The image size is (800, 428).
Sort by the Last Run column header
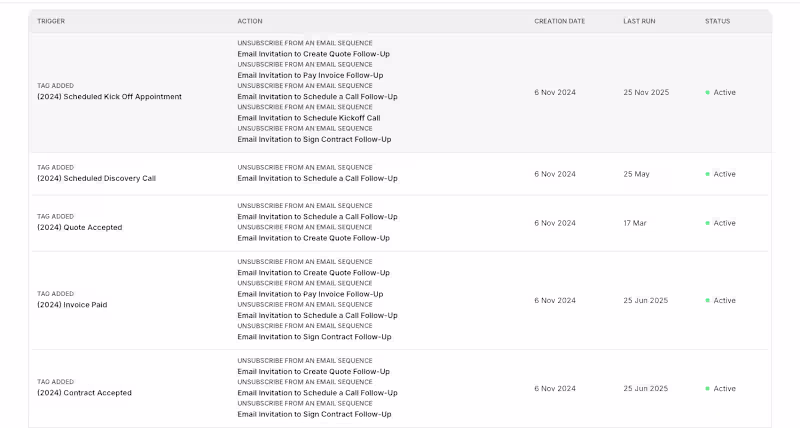coord(639,21)
